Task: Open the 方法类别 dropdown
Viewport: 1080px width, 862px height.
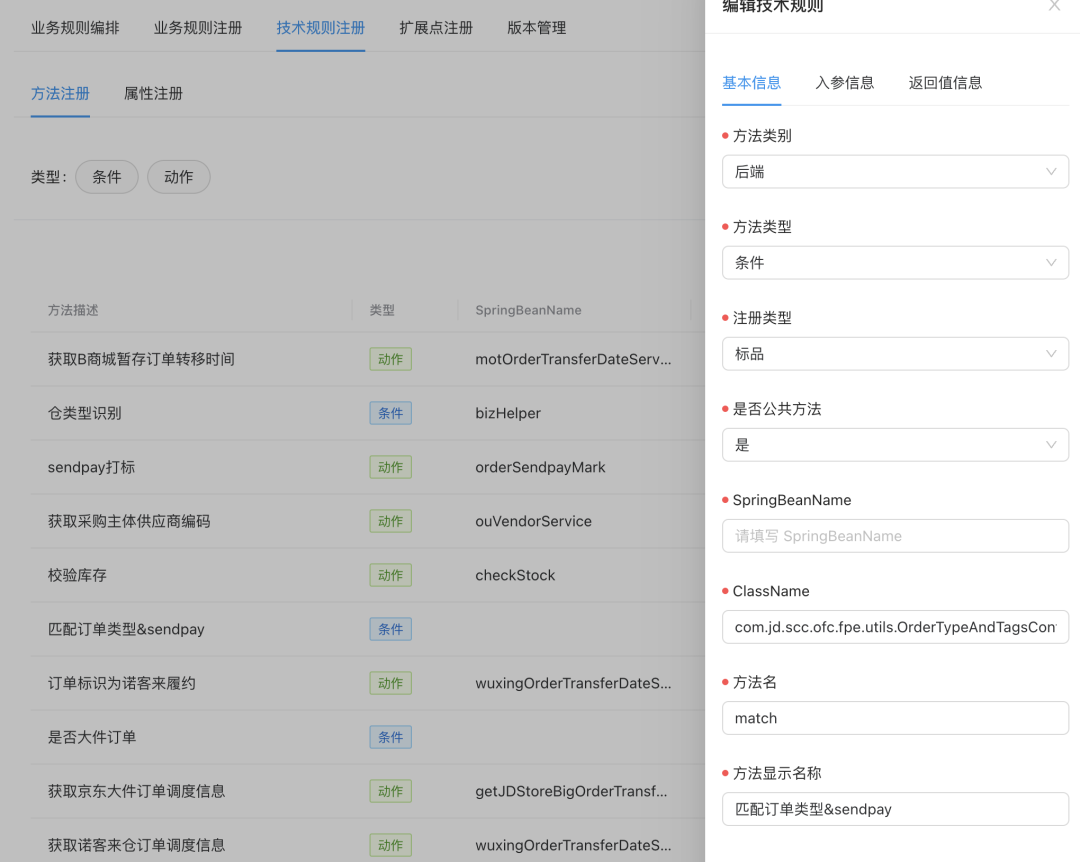Action: (895, 171)
